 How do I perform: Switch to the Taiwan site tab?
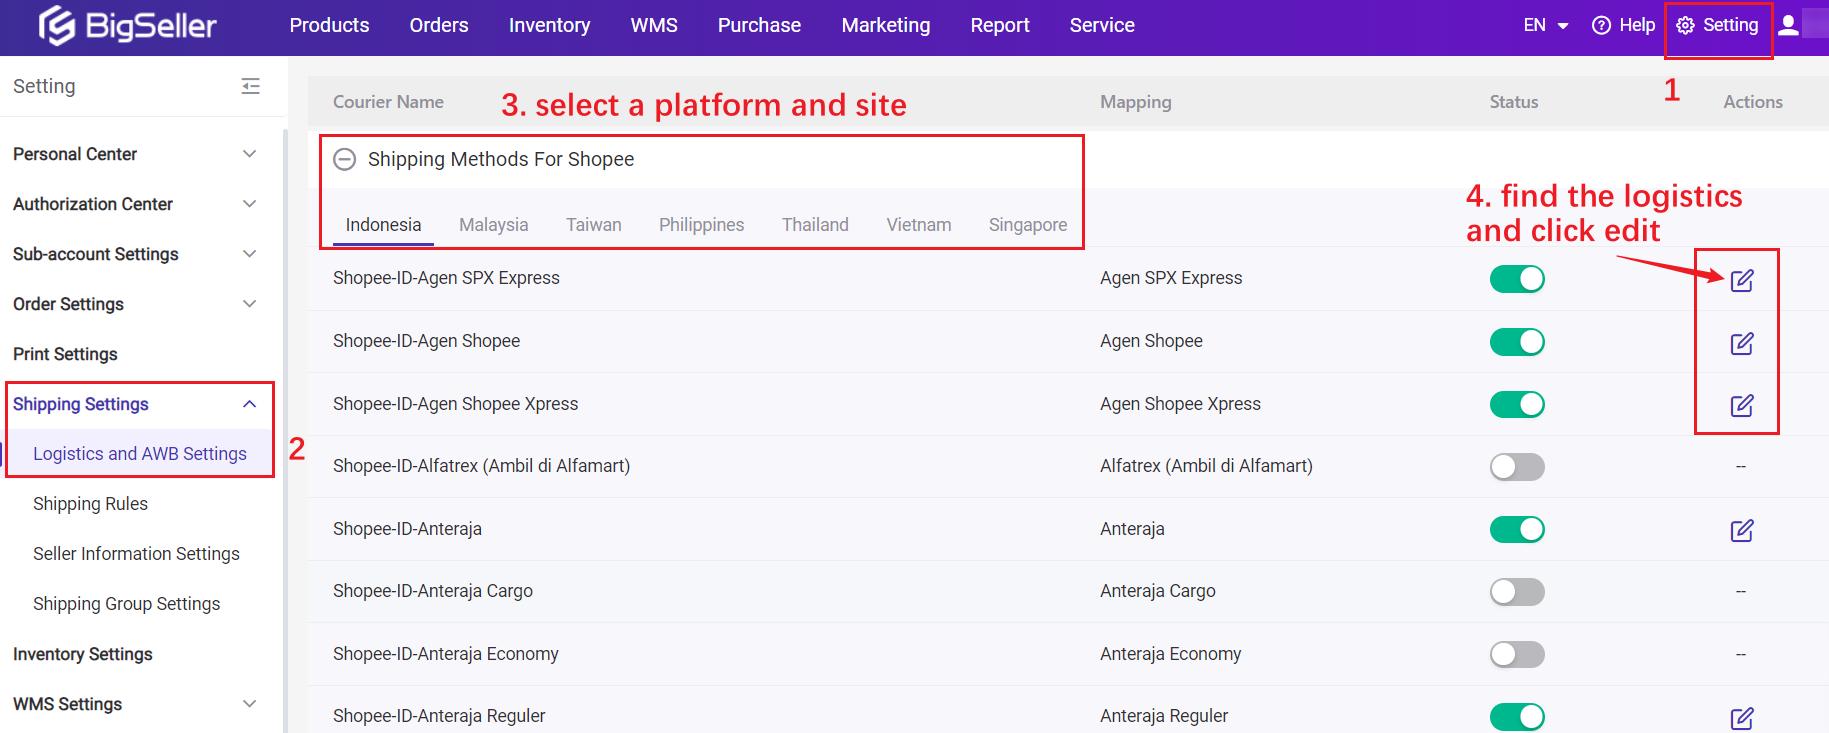(x=594, y=225)
